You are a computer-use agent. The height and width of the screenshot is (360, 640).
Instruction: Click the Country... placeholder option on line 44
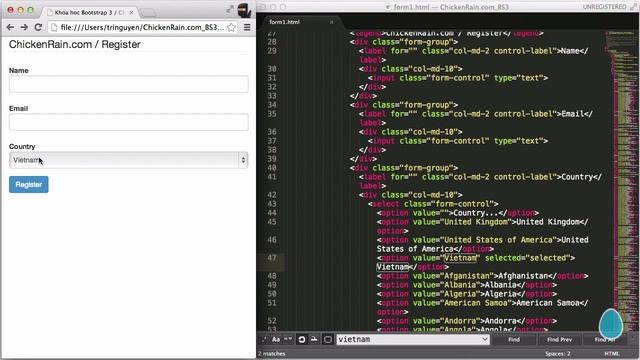[x=458, y=213]
